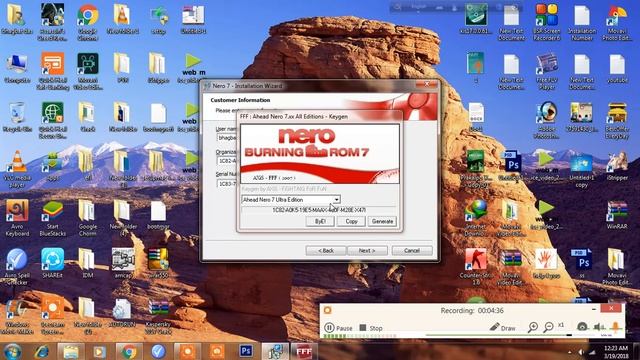Toggle webcam icon in recorder panel
Screen dimensions: 640x360
(x=582, y=327)
